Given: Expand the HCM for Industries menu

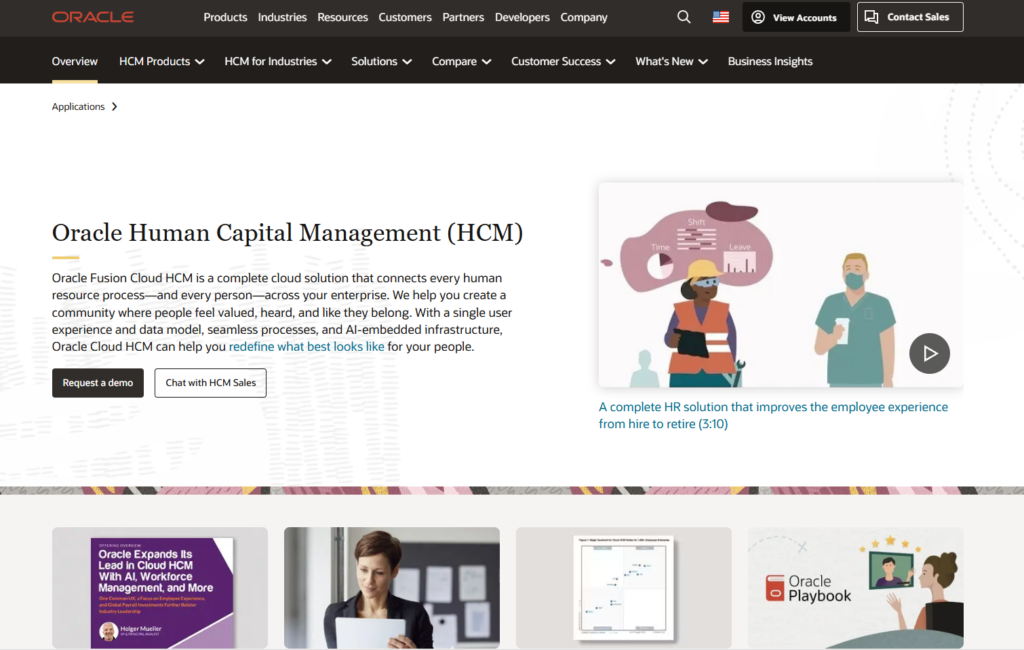Looking at the screenshot, I should [277, 61].
